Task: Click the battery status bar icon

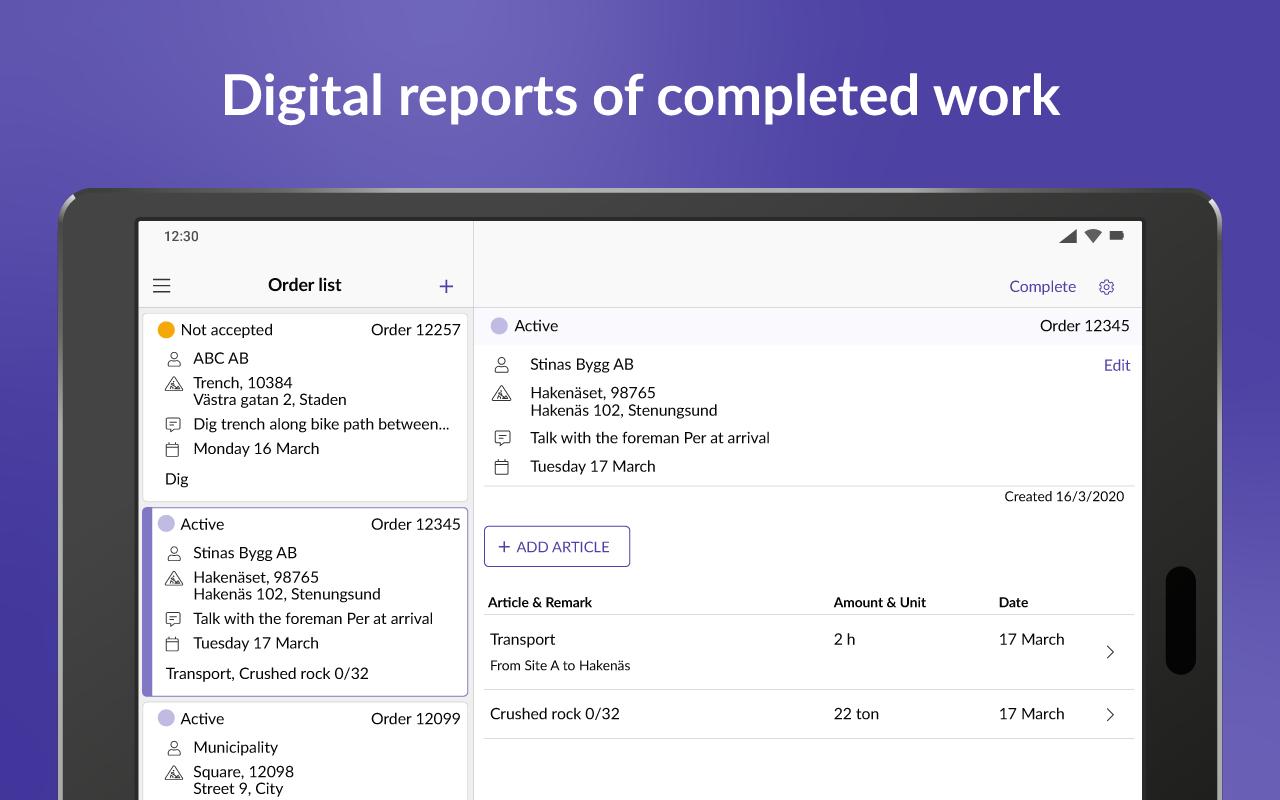Action: [x=1117, y=236]
